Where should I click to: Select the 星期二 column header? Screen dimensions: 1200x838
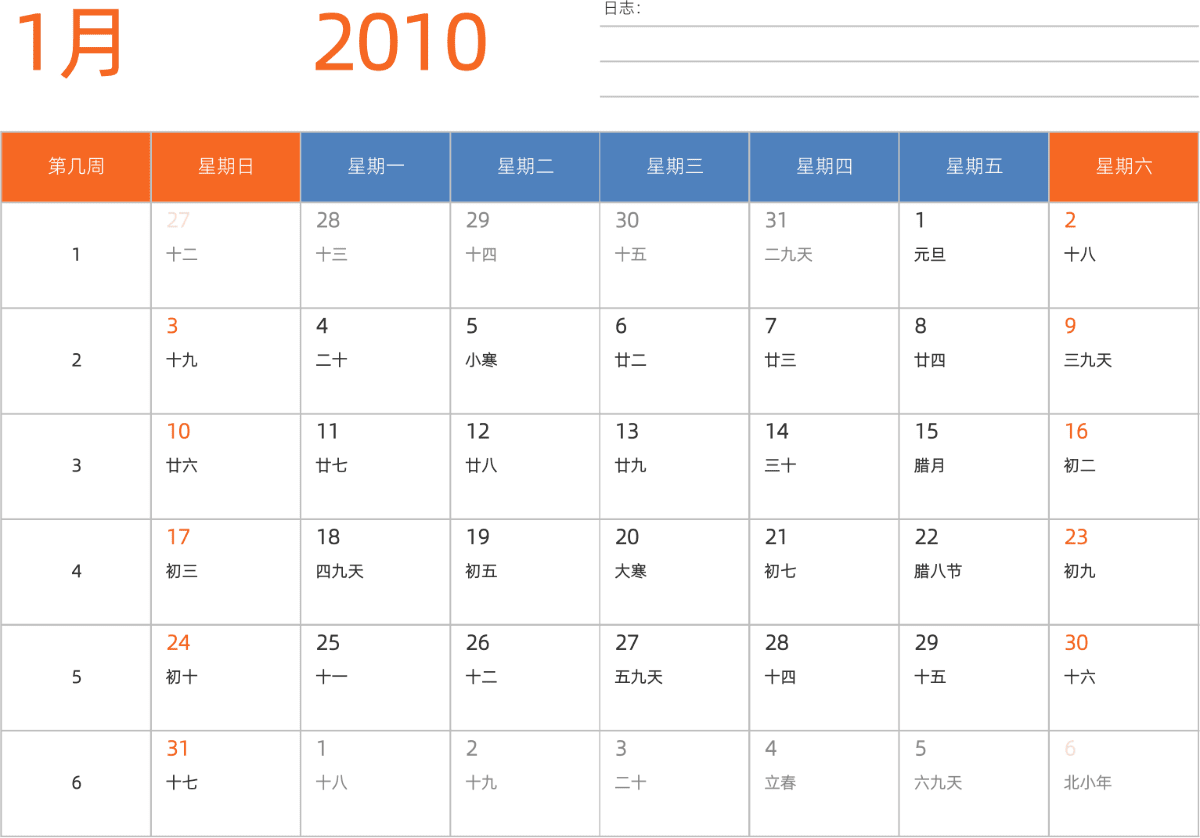click(x=525, y=167)
